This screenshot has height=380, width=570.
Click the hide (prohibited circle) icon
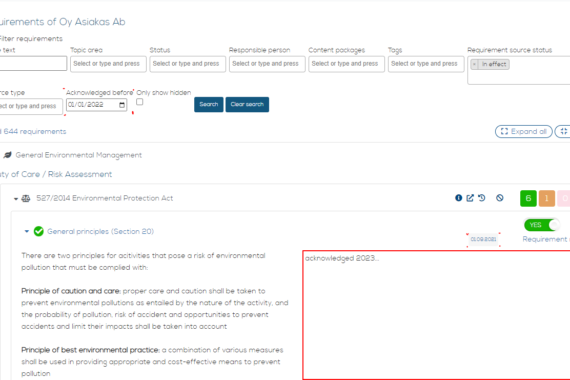[x=500, y=198]
